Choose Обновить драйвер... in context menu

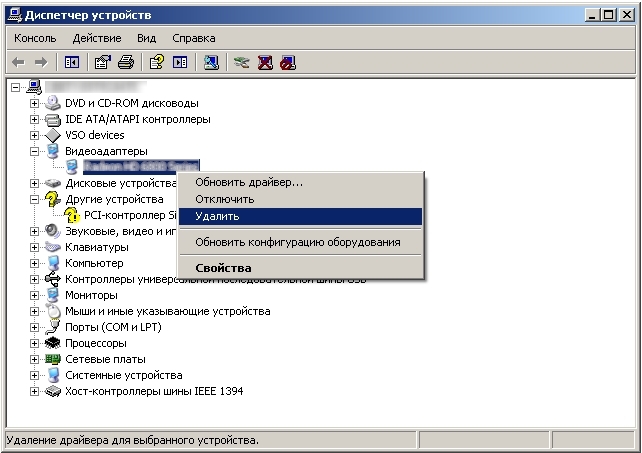point(301,182)
